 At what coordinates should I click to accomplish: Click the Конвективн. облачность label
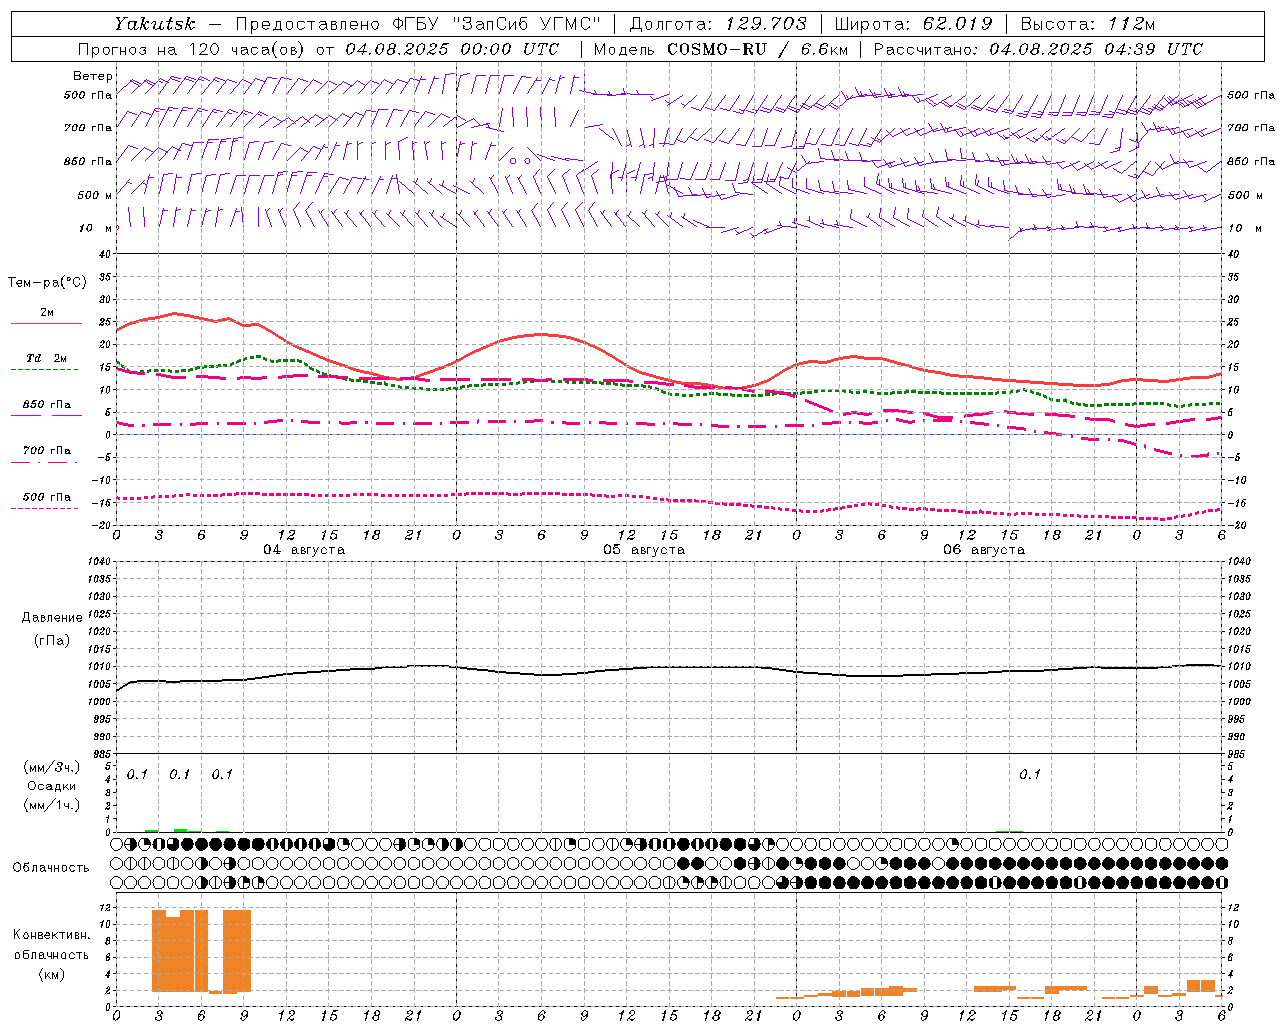(x=51, y=945)
